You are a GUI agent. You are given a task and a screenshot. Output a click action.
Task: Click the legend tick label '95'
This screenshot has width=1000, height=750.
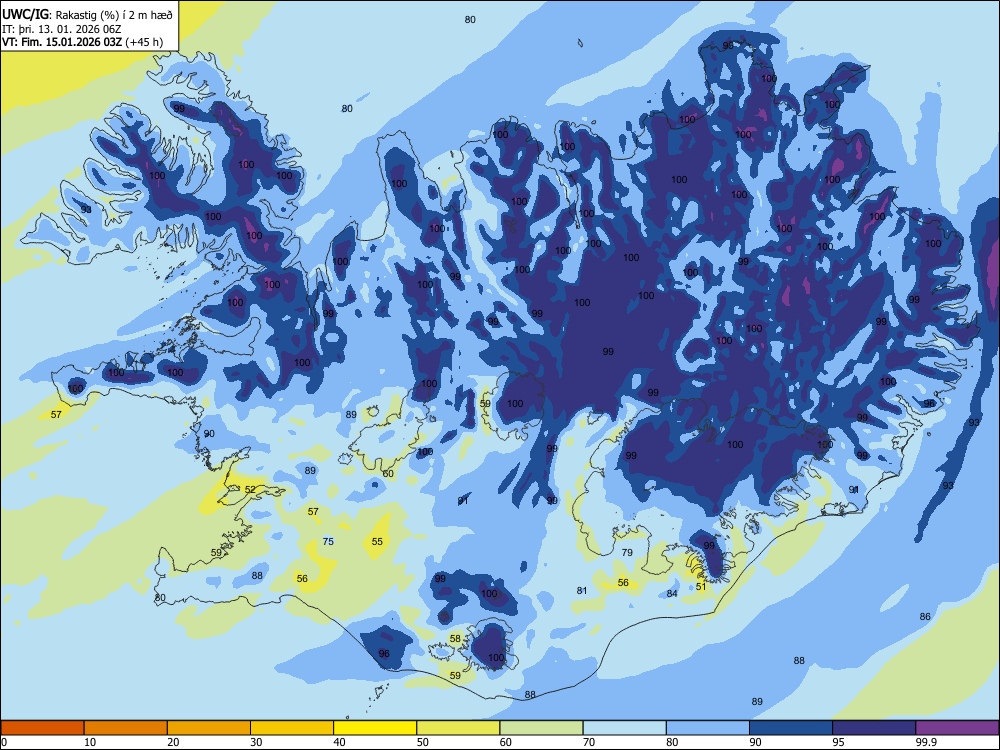pos(838,742)
